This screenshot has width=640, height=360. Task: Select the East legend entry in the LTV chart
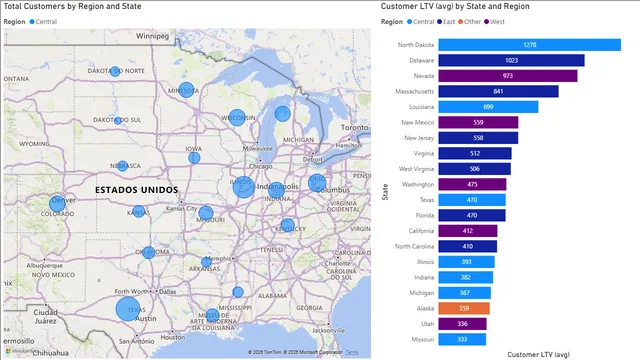(x=446, y=22)
